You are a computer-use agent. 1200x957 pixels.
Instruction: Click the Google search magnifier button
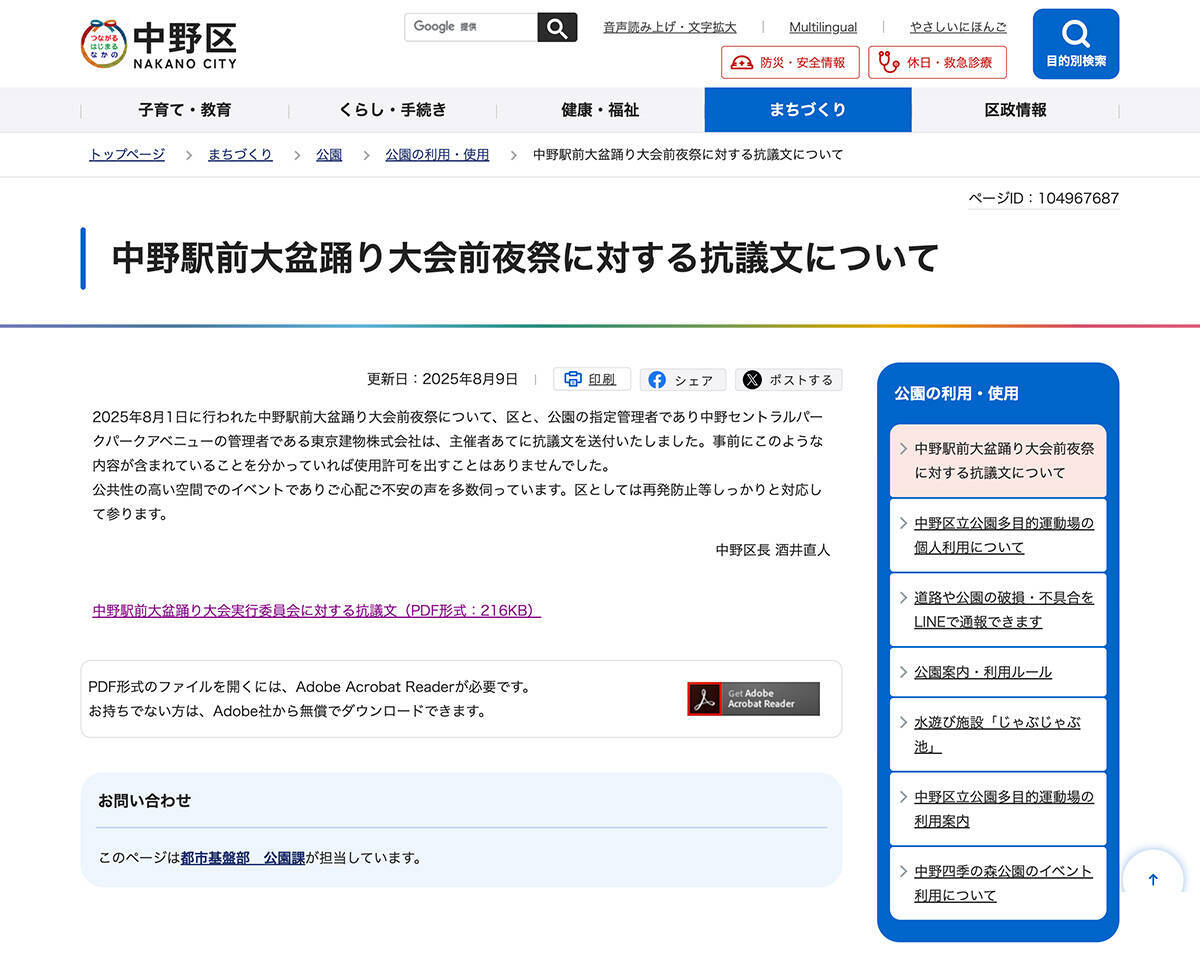[x=557, y=27]
